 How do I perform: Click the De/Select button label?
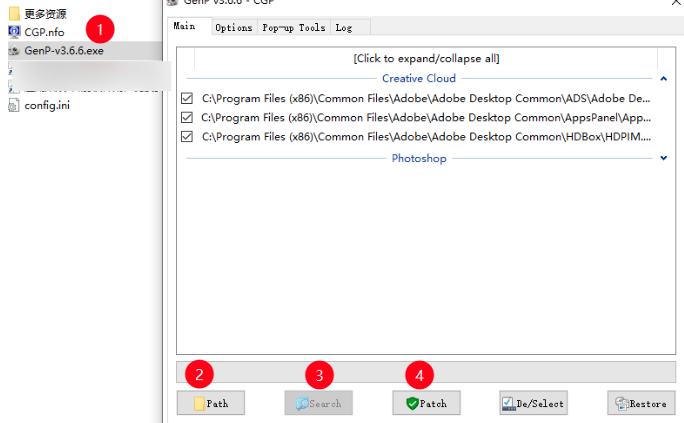coord(540,404)
